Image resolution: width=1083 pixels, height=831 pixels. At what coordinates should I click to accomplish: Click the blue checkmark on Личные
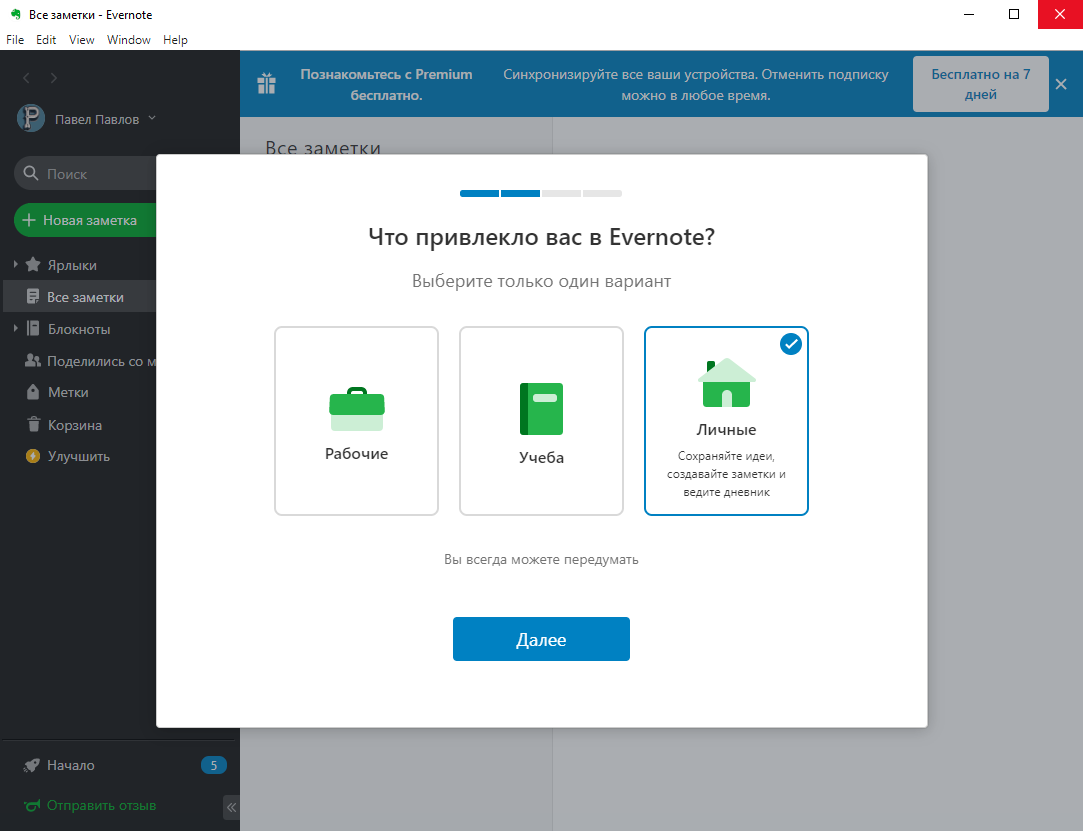pos(790,343)
